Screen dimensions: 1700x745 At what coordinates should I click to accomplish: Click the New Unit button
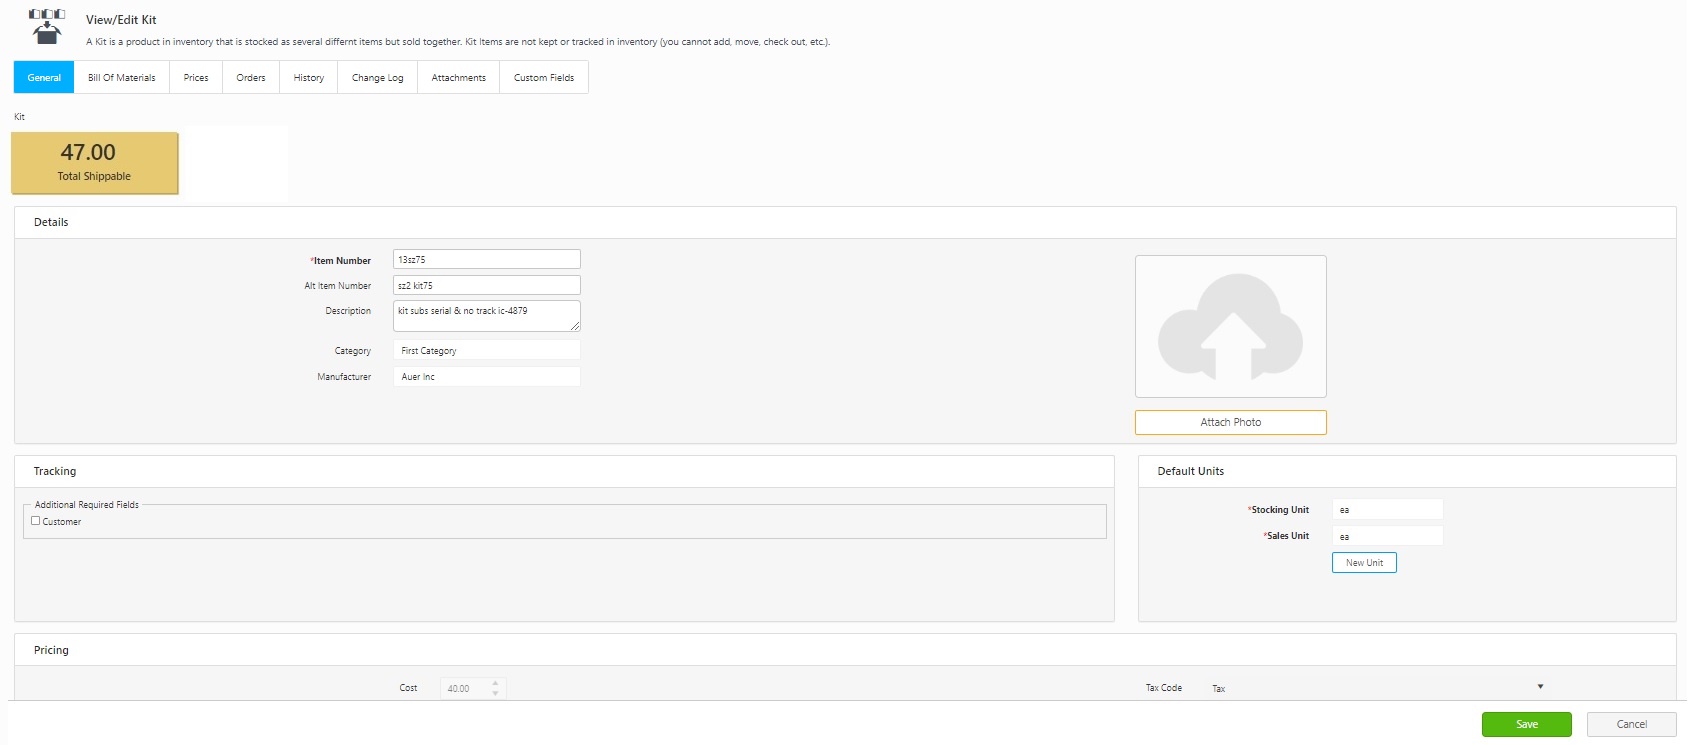(1364, 563)
